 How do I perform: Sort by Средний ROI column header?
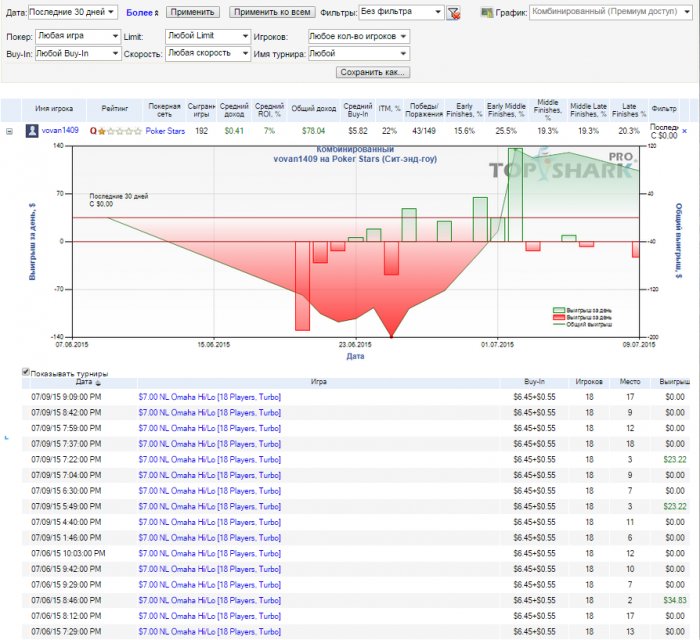pyautogui.click(x=269, y=108)
